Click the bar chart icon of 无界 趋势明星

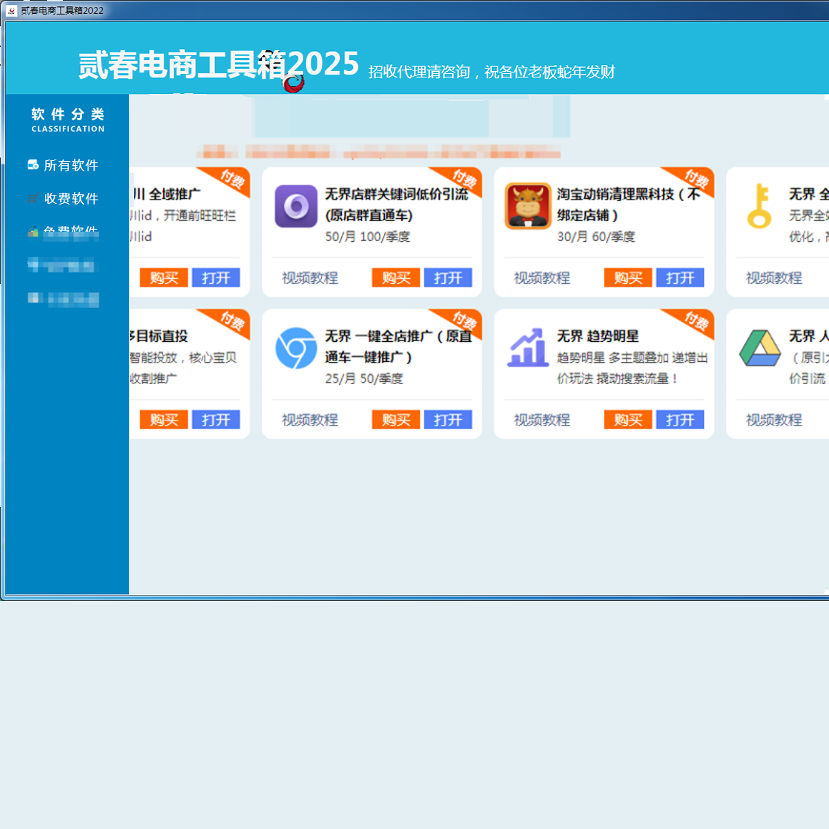click(528, 347)
